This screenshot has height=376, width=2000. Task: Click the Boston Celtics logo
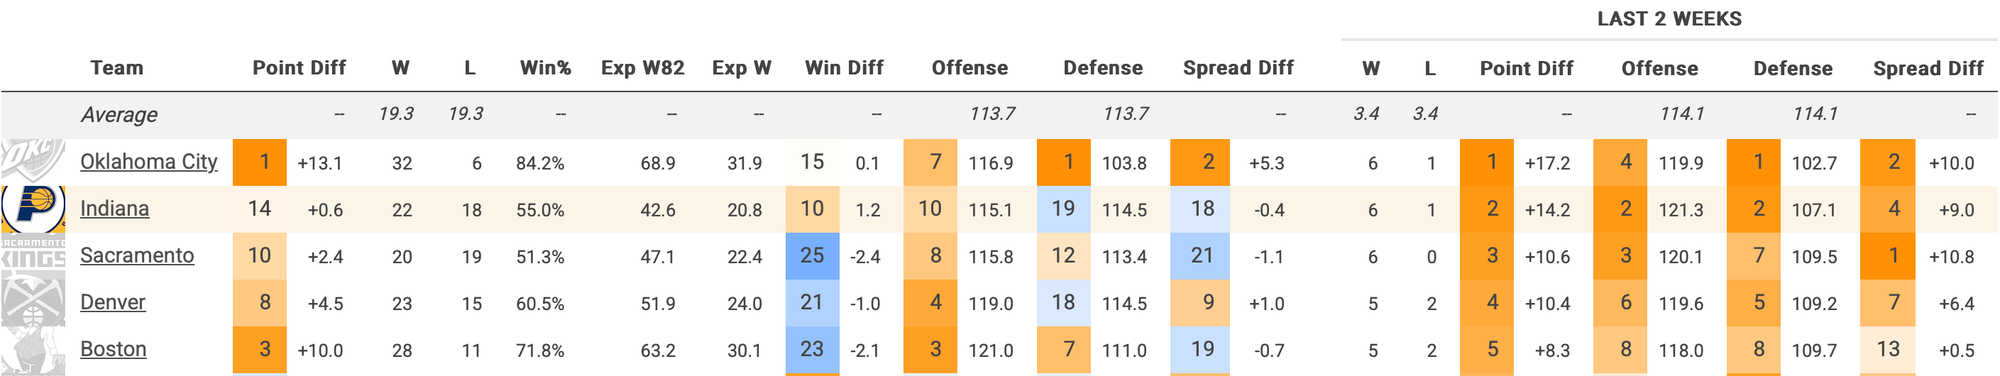point(33,349)
